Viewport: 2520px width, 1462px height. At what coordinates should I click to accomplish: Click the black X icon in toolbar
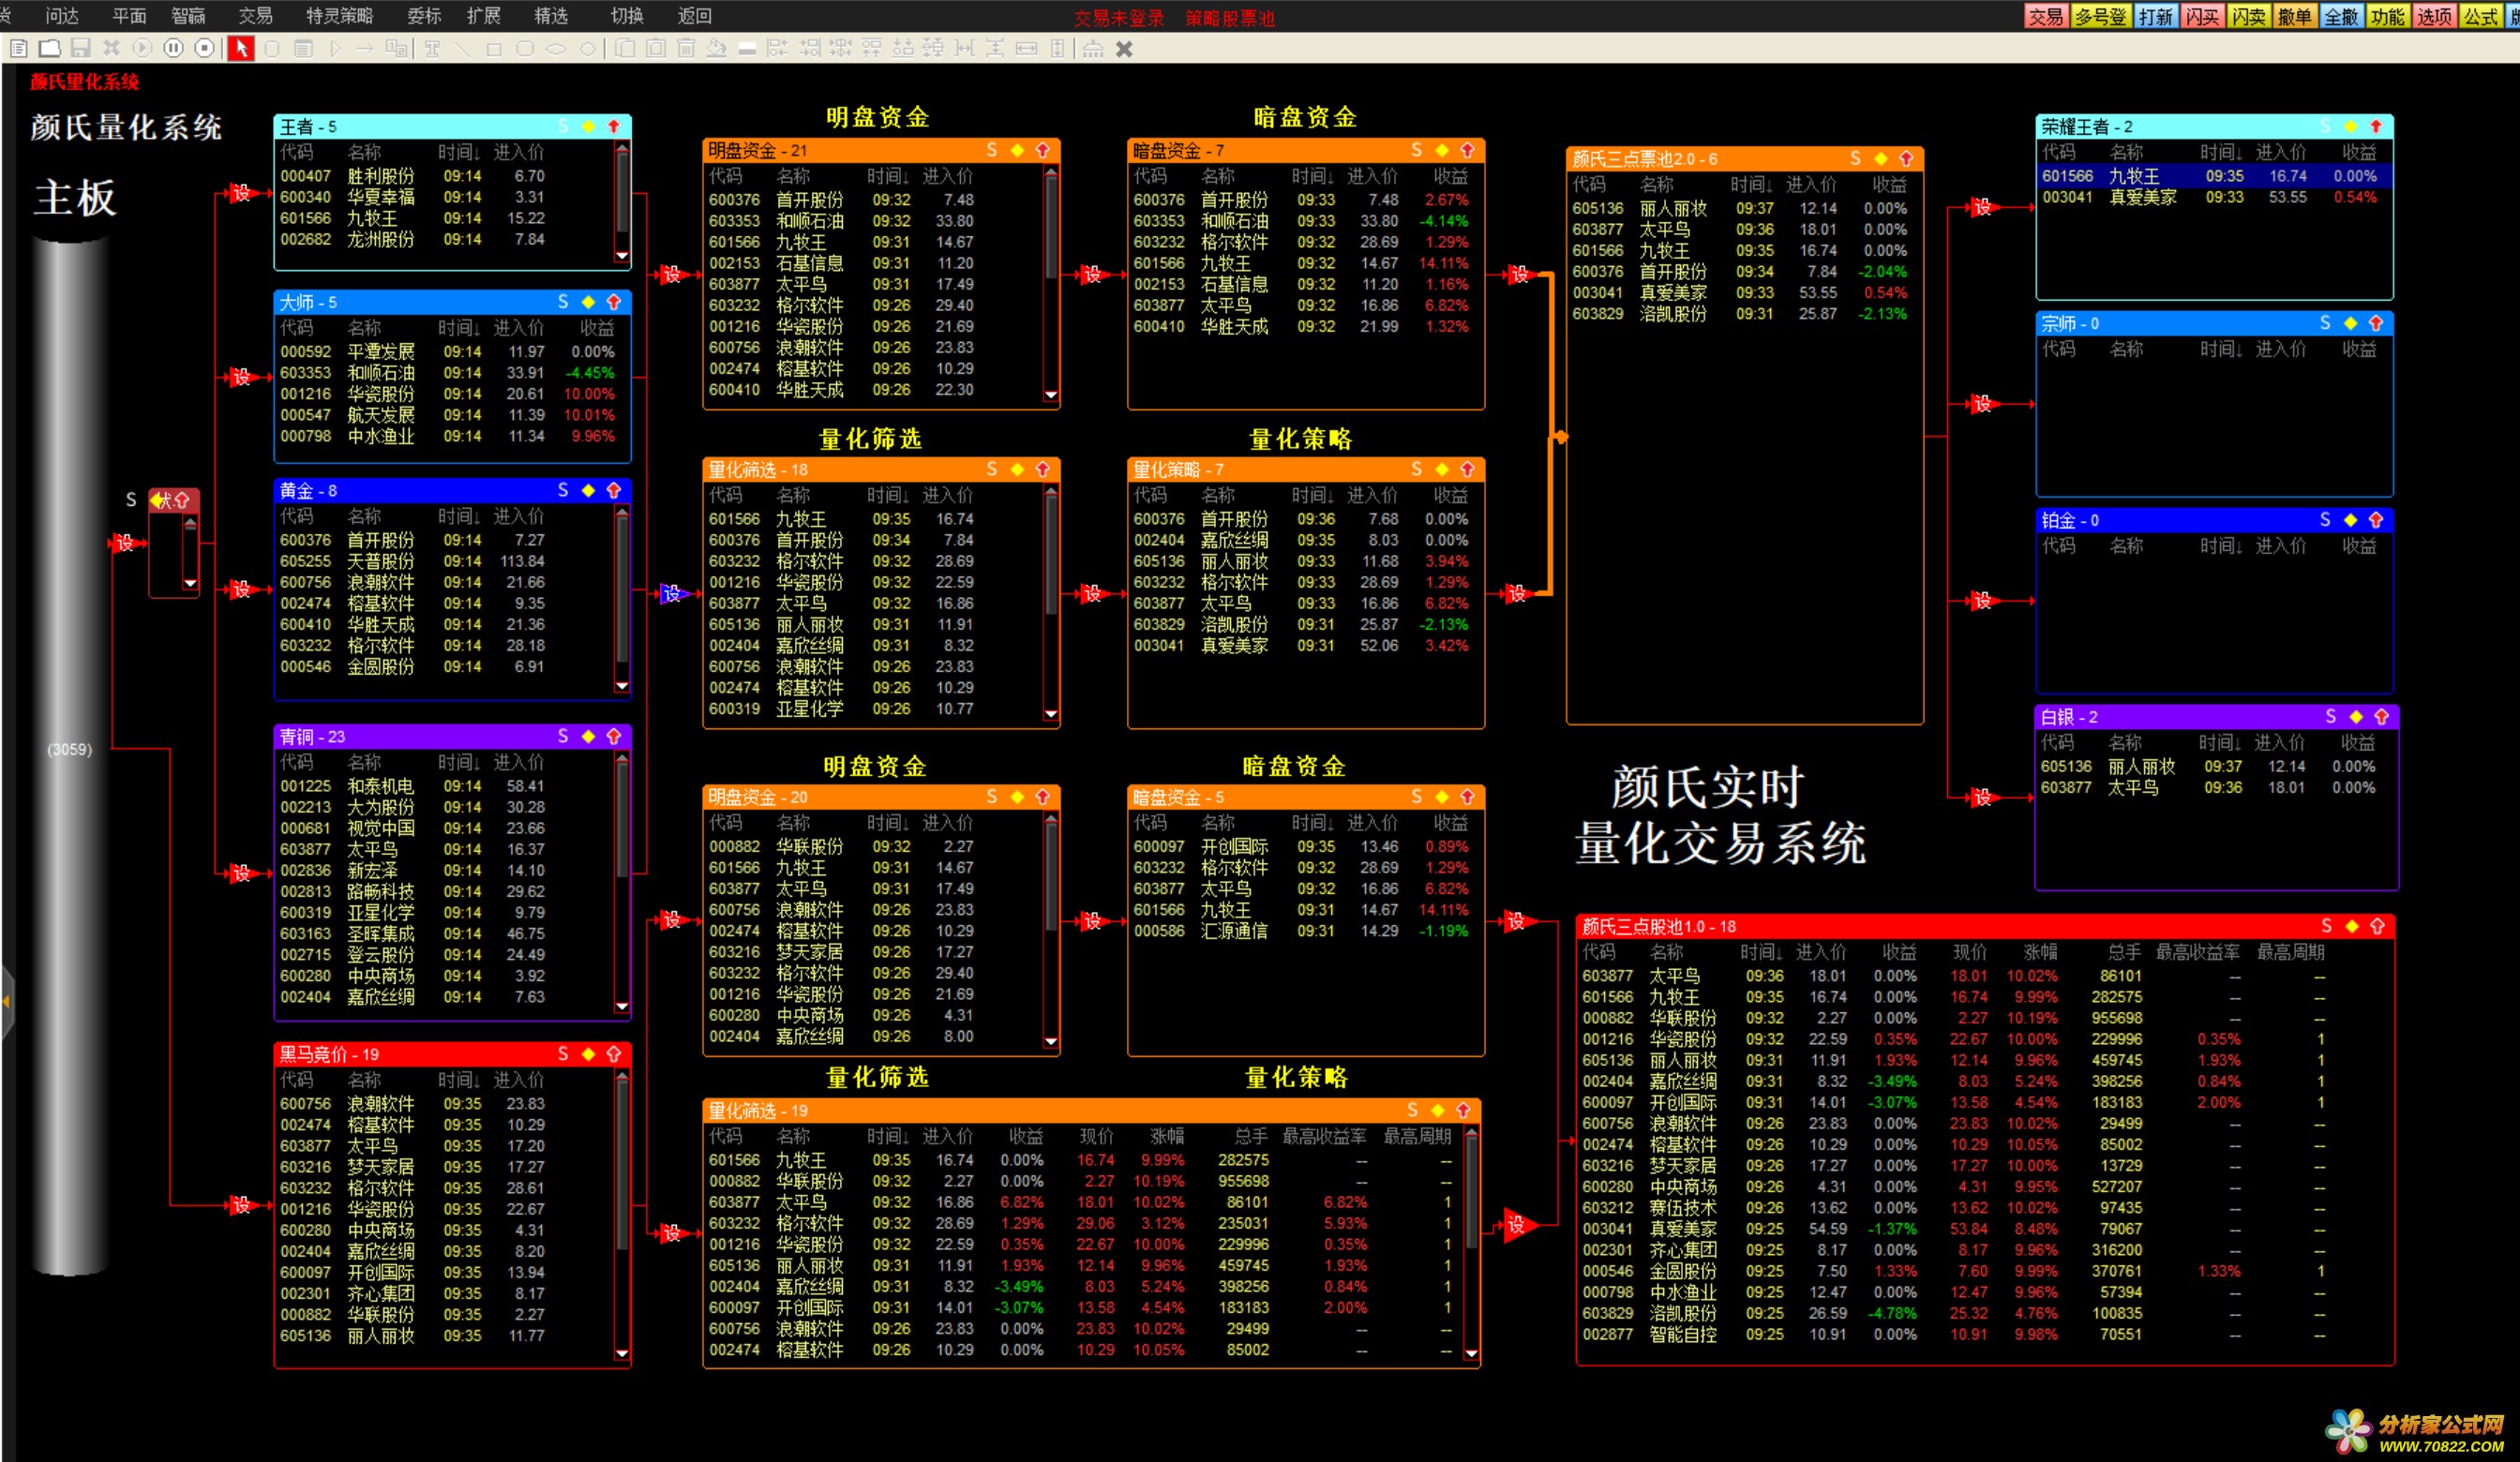(1124, 49)
